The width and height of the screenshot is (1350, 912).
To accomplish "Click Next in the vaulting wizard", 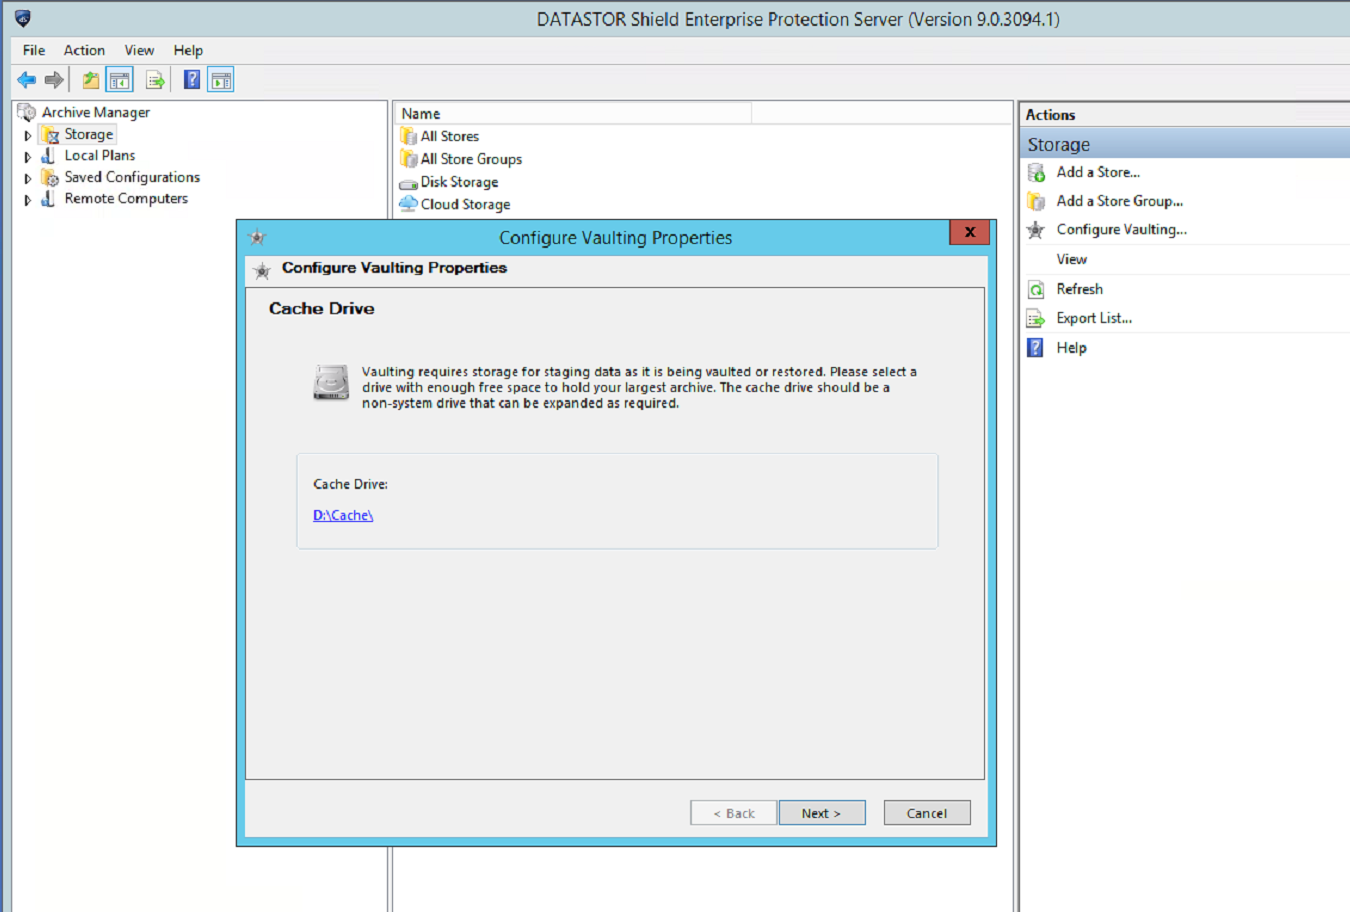I will tap(822, 813).
